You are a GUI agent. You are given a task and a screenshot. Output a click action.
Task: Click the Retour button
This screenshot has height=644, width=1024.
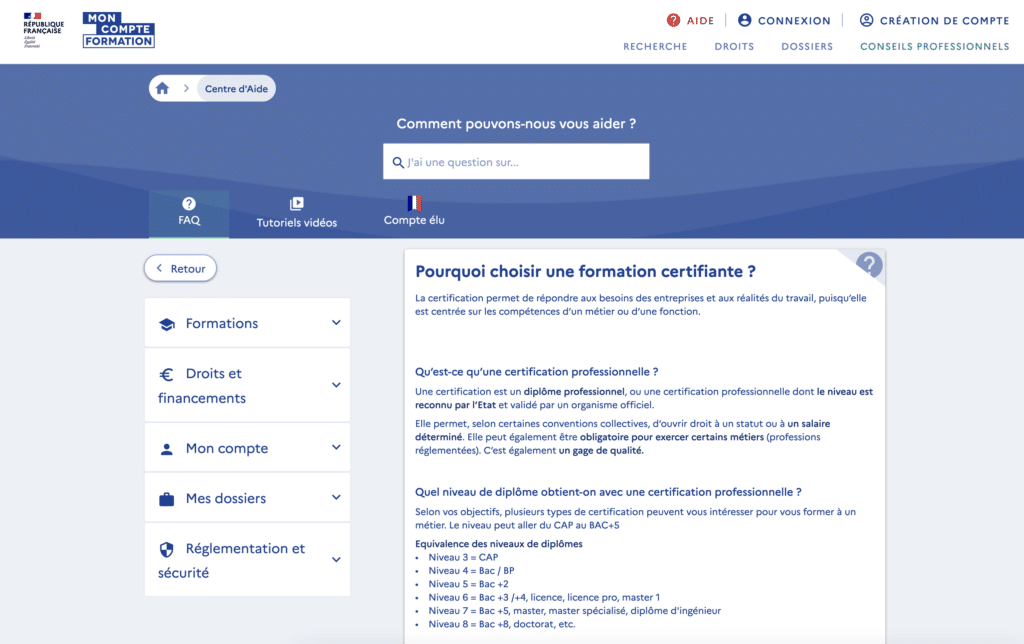pyautogui.click(x=180, y=268)
